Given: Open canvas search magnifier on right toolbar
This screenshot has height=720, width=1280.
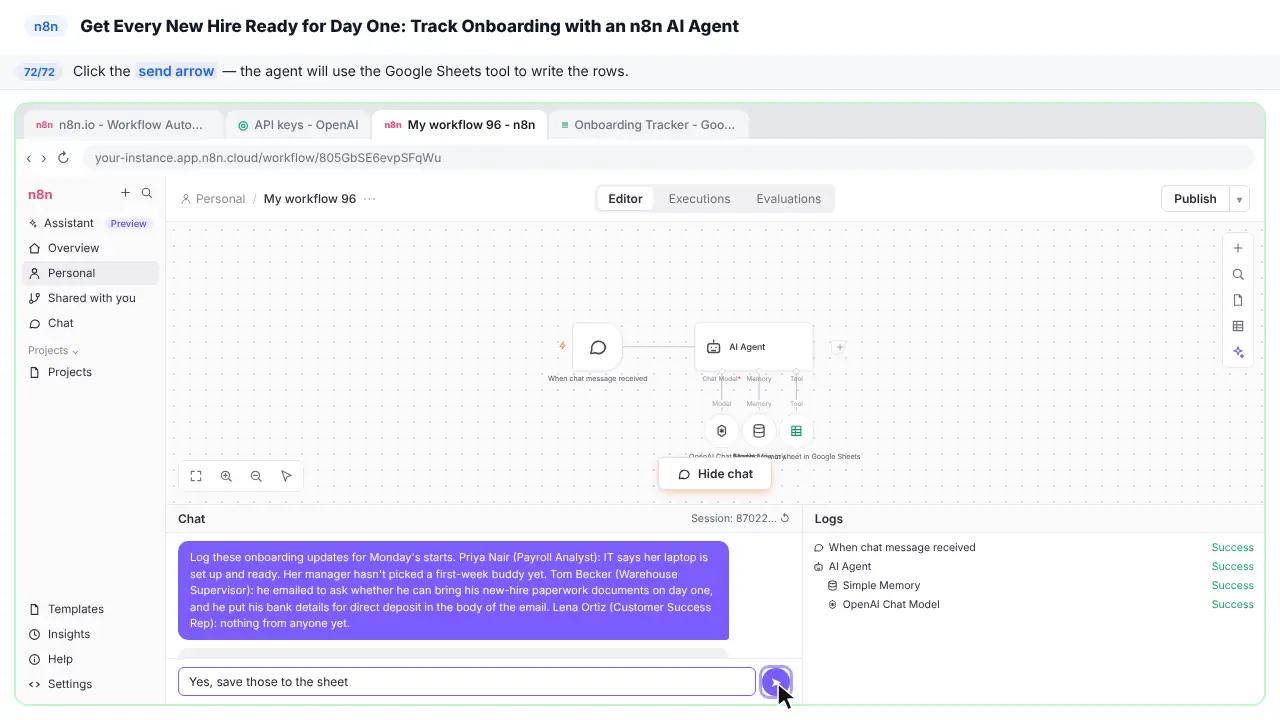Looking at the screenshot, I should click(x=1238, y=274).
